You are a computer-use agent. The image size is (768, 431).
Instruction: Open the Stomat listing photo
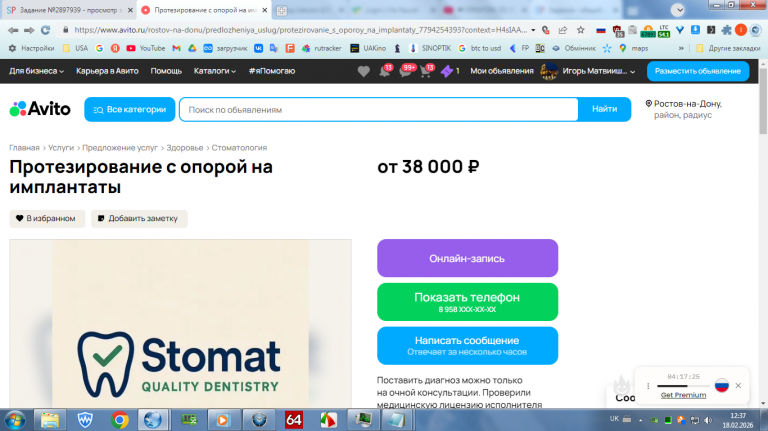click(x=180, y=323)
